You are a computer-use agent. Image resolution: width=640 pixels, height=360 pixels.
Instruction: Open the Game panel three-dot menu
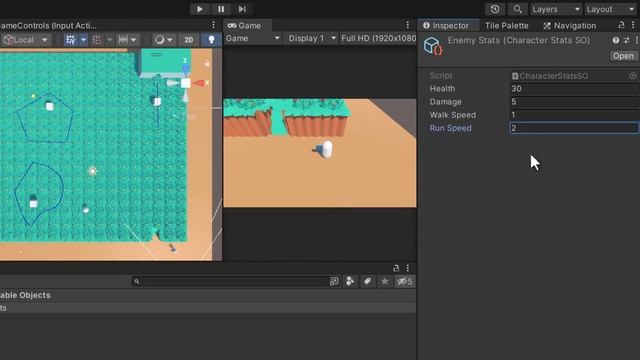click(407, 25)
